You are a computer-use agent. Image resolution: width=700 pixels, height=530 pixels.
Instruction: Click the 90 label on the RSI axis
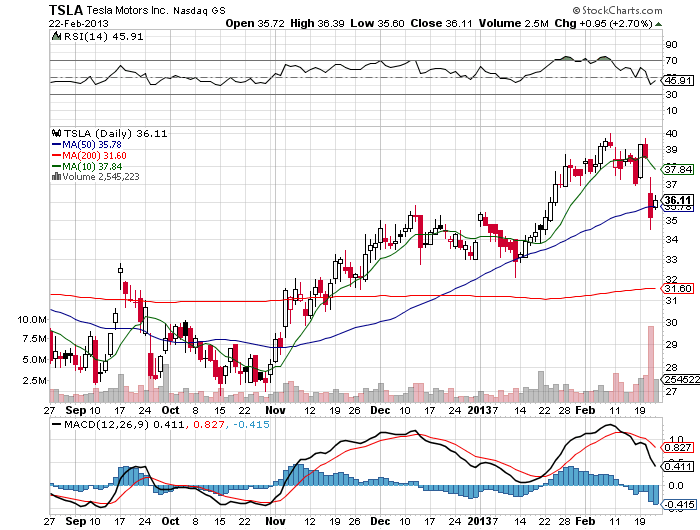tap(671, 44)
